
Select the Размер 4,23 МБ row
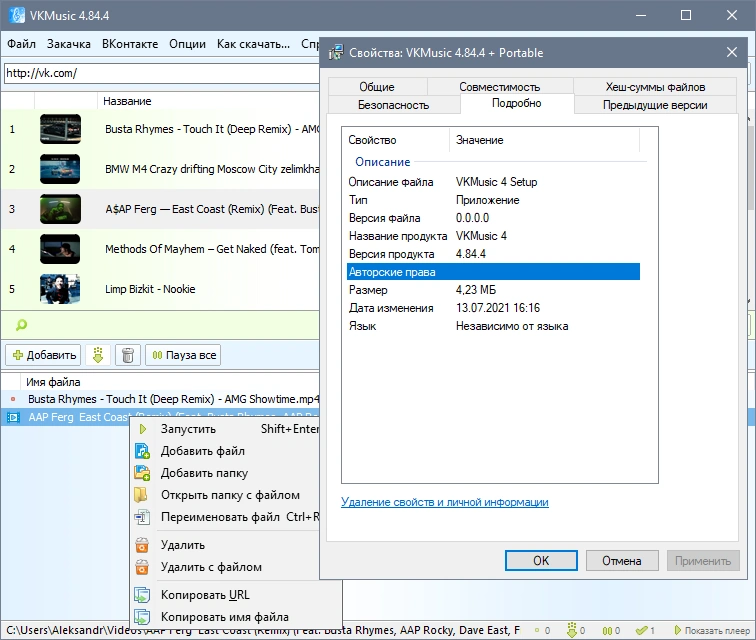(x=493, y=290)
